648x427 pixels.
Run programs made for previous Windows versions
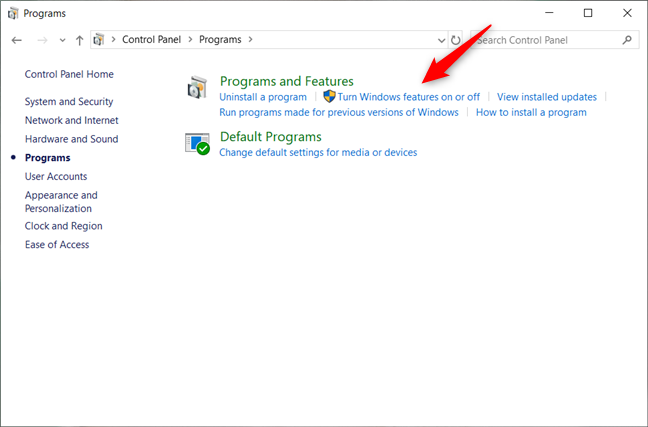tap(339, 112)
